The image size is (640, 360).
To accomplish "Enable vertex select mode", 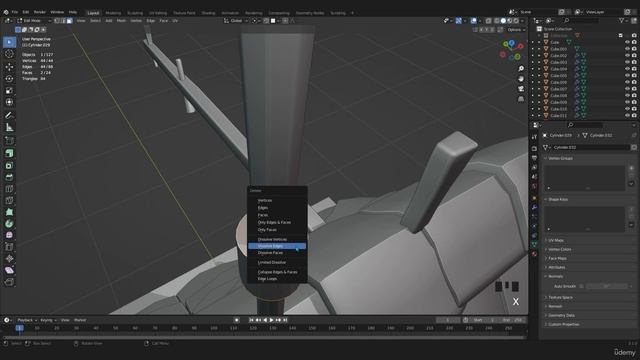I will point(57,20).
